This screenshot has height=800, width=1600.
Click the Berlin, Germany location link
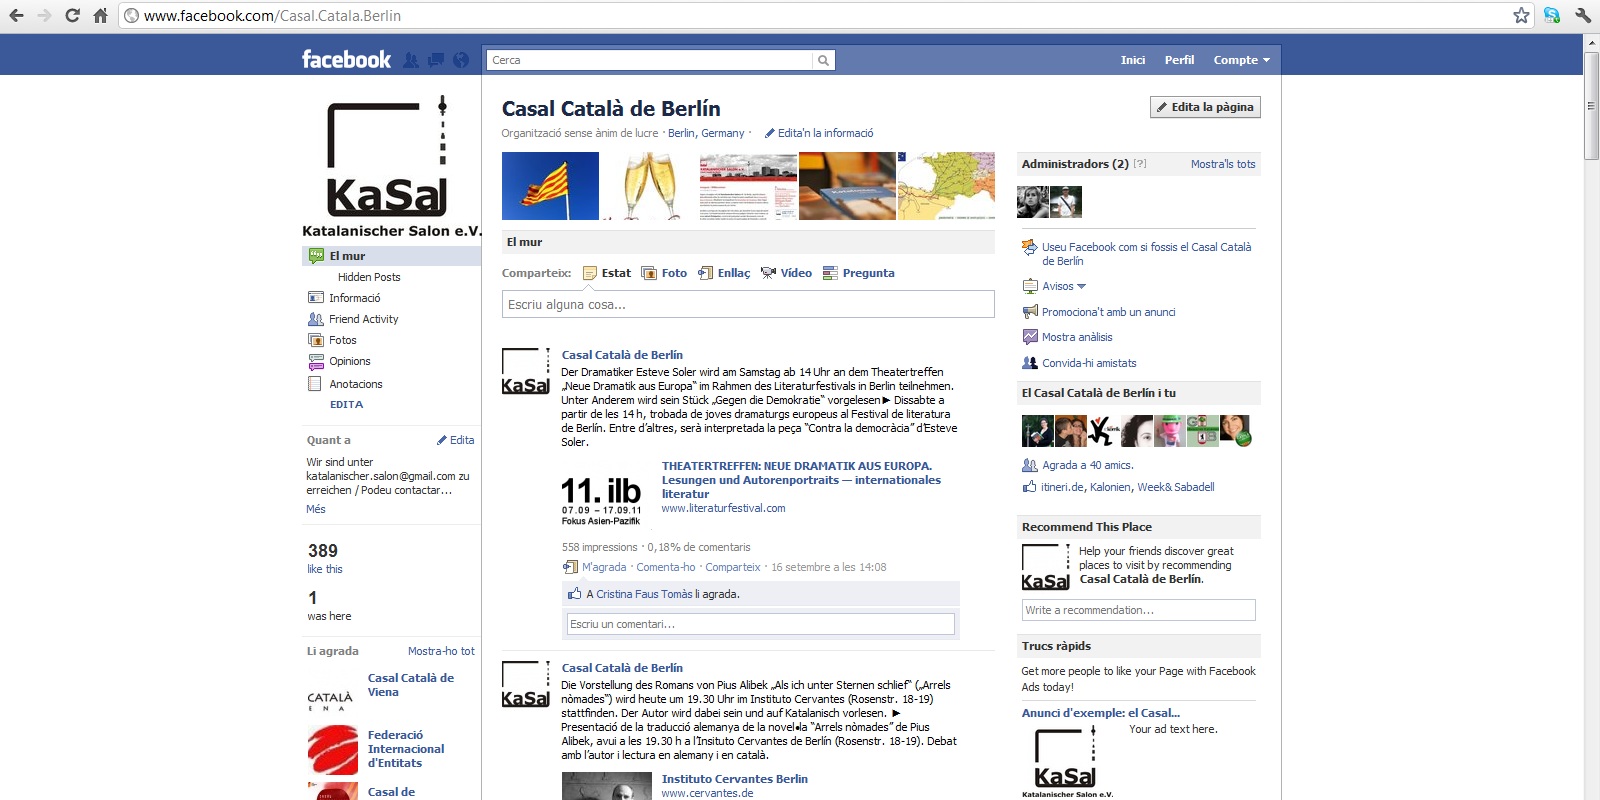(706, 133)
